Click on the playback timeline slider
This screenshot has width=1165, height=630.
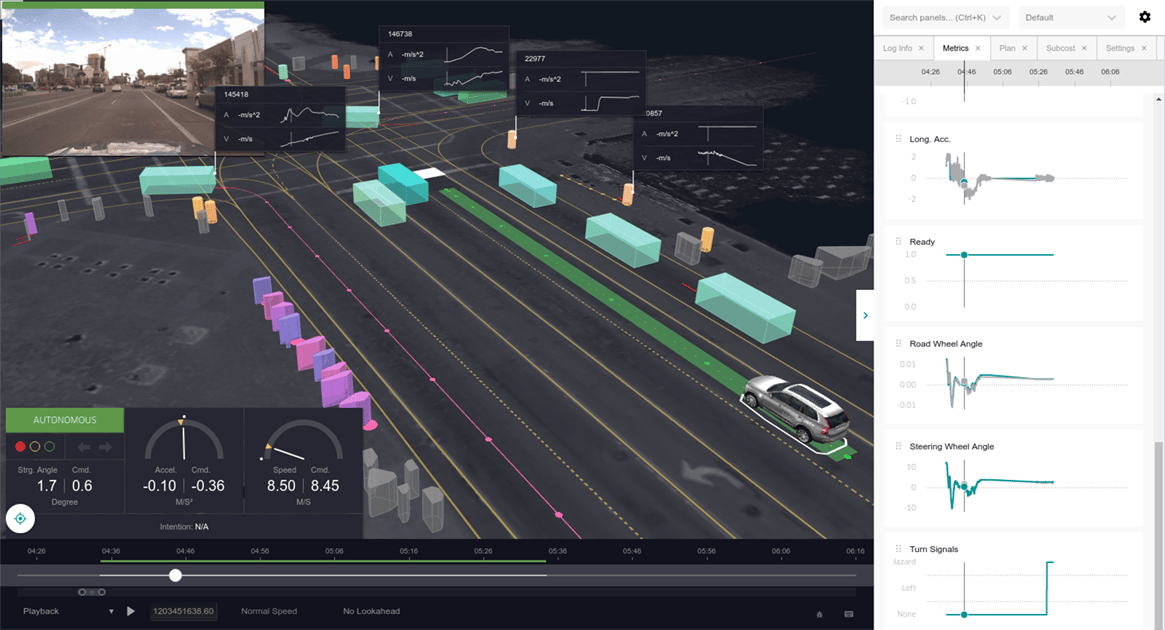[176, 575]
